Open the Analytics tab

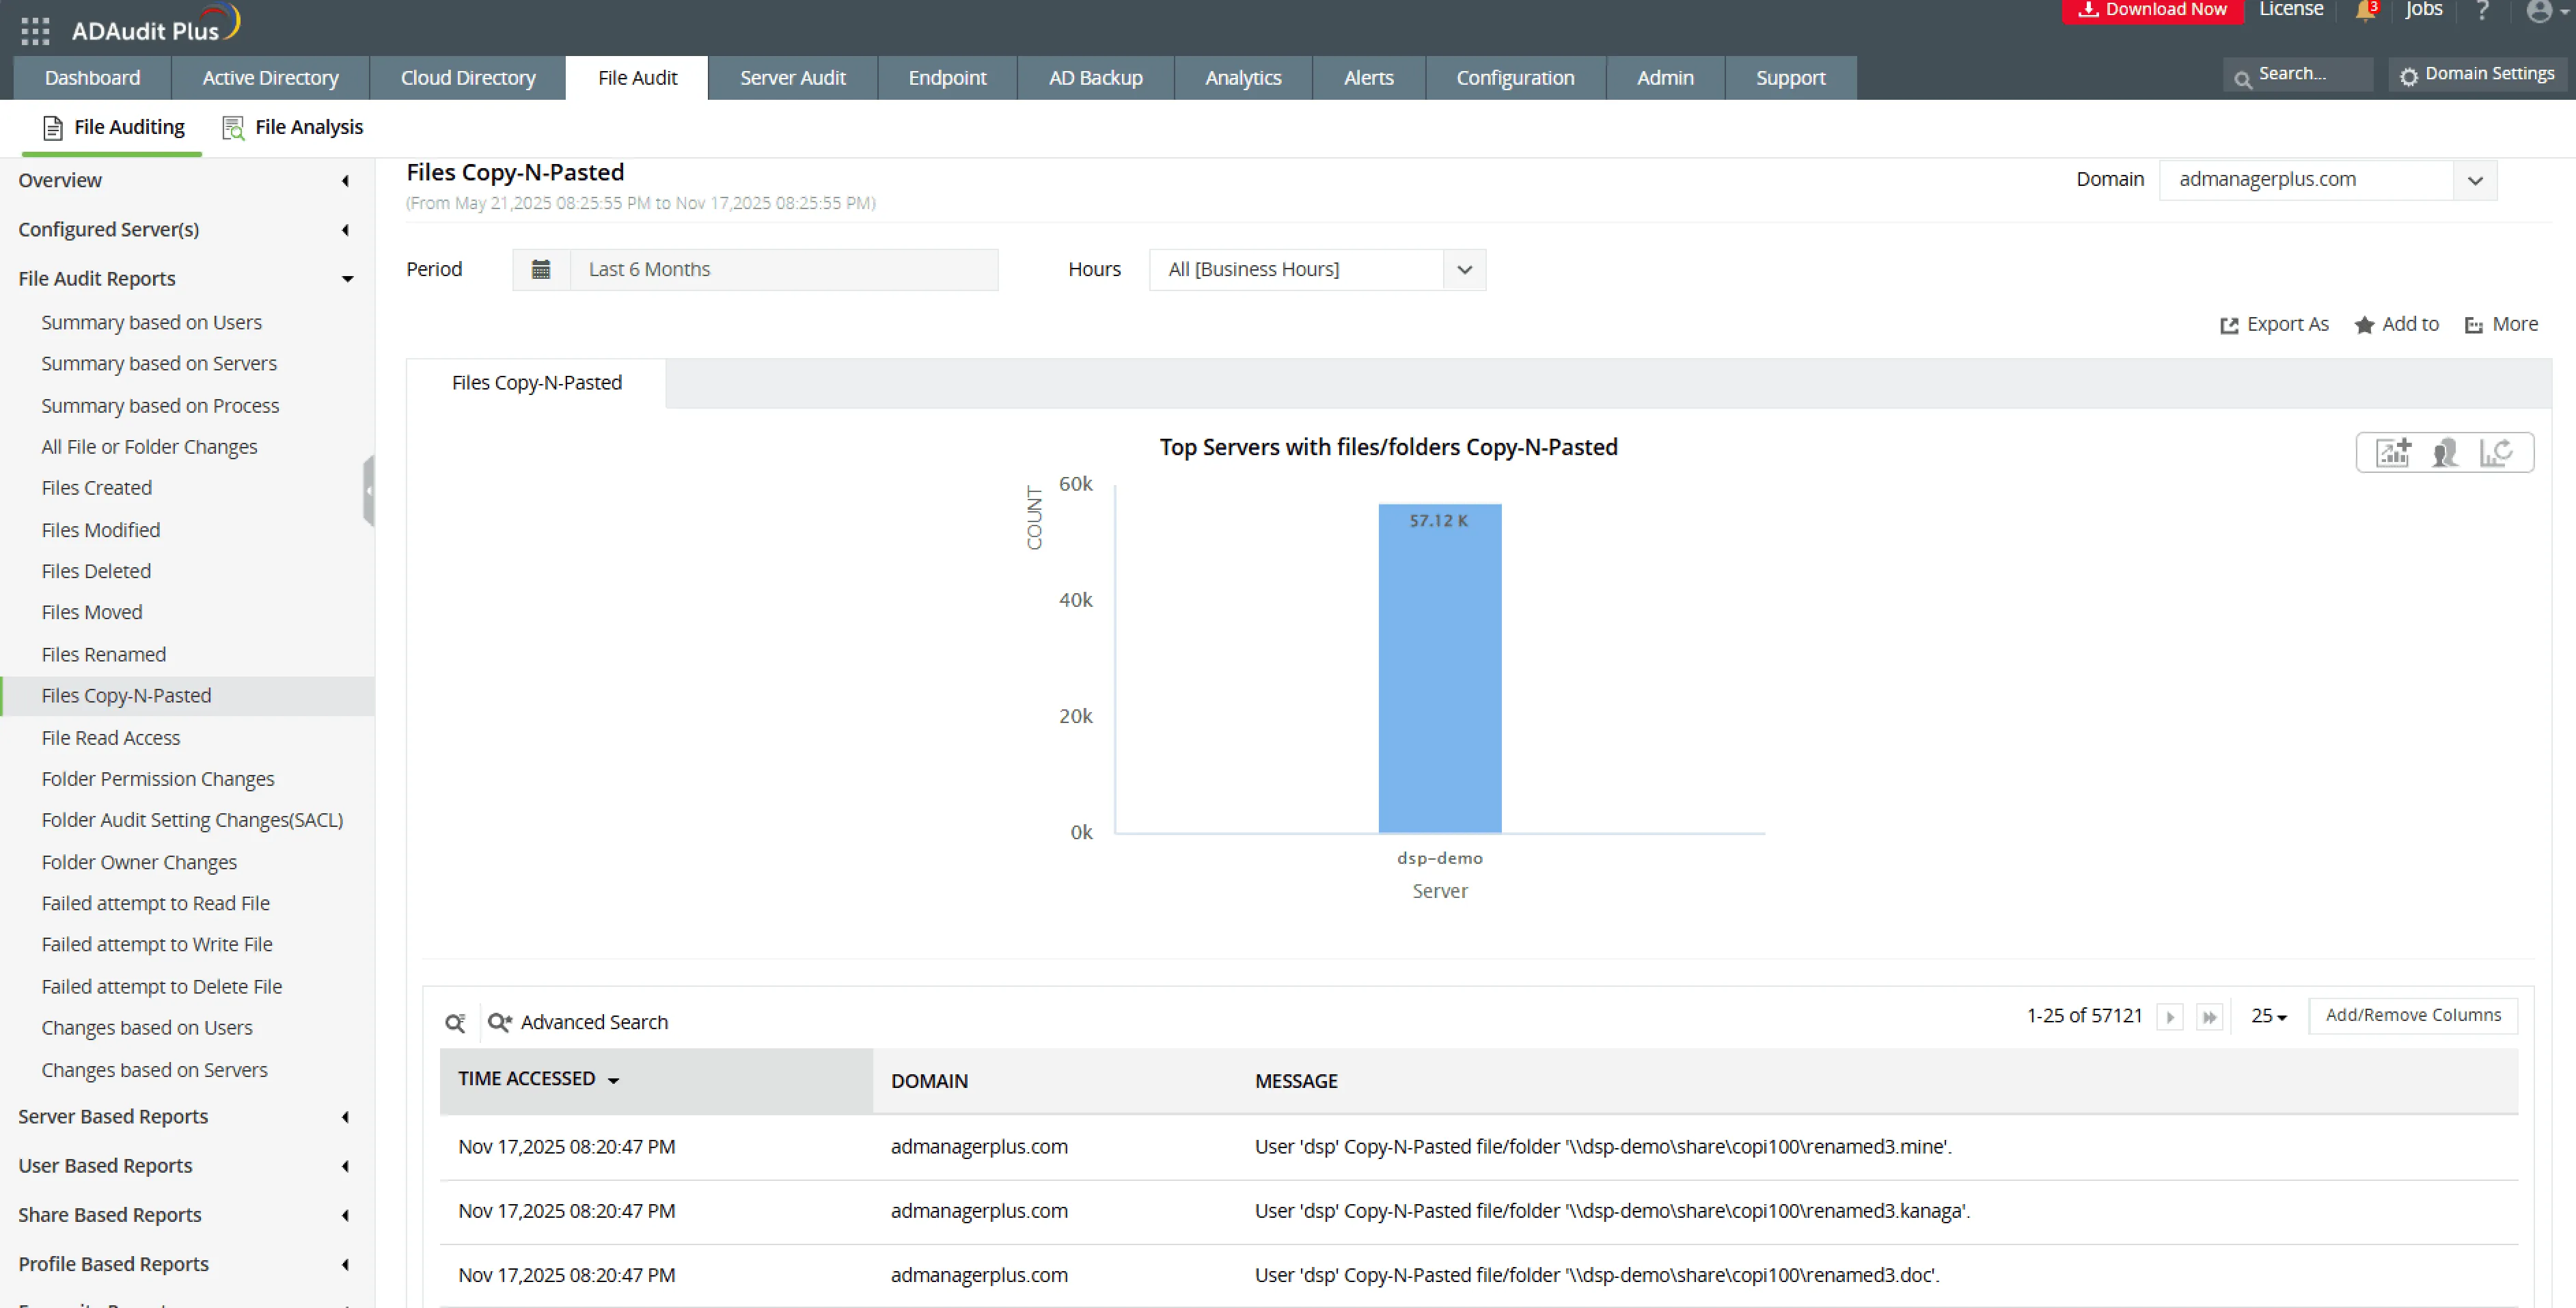(x=1243, y=78)
